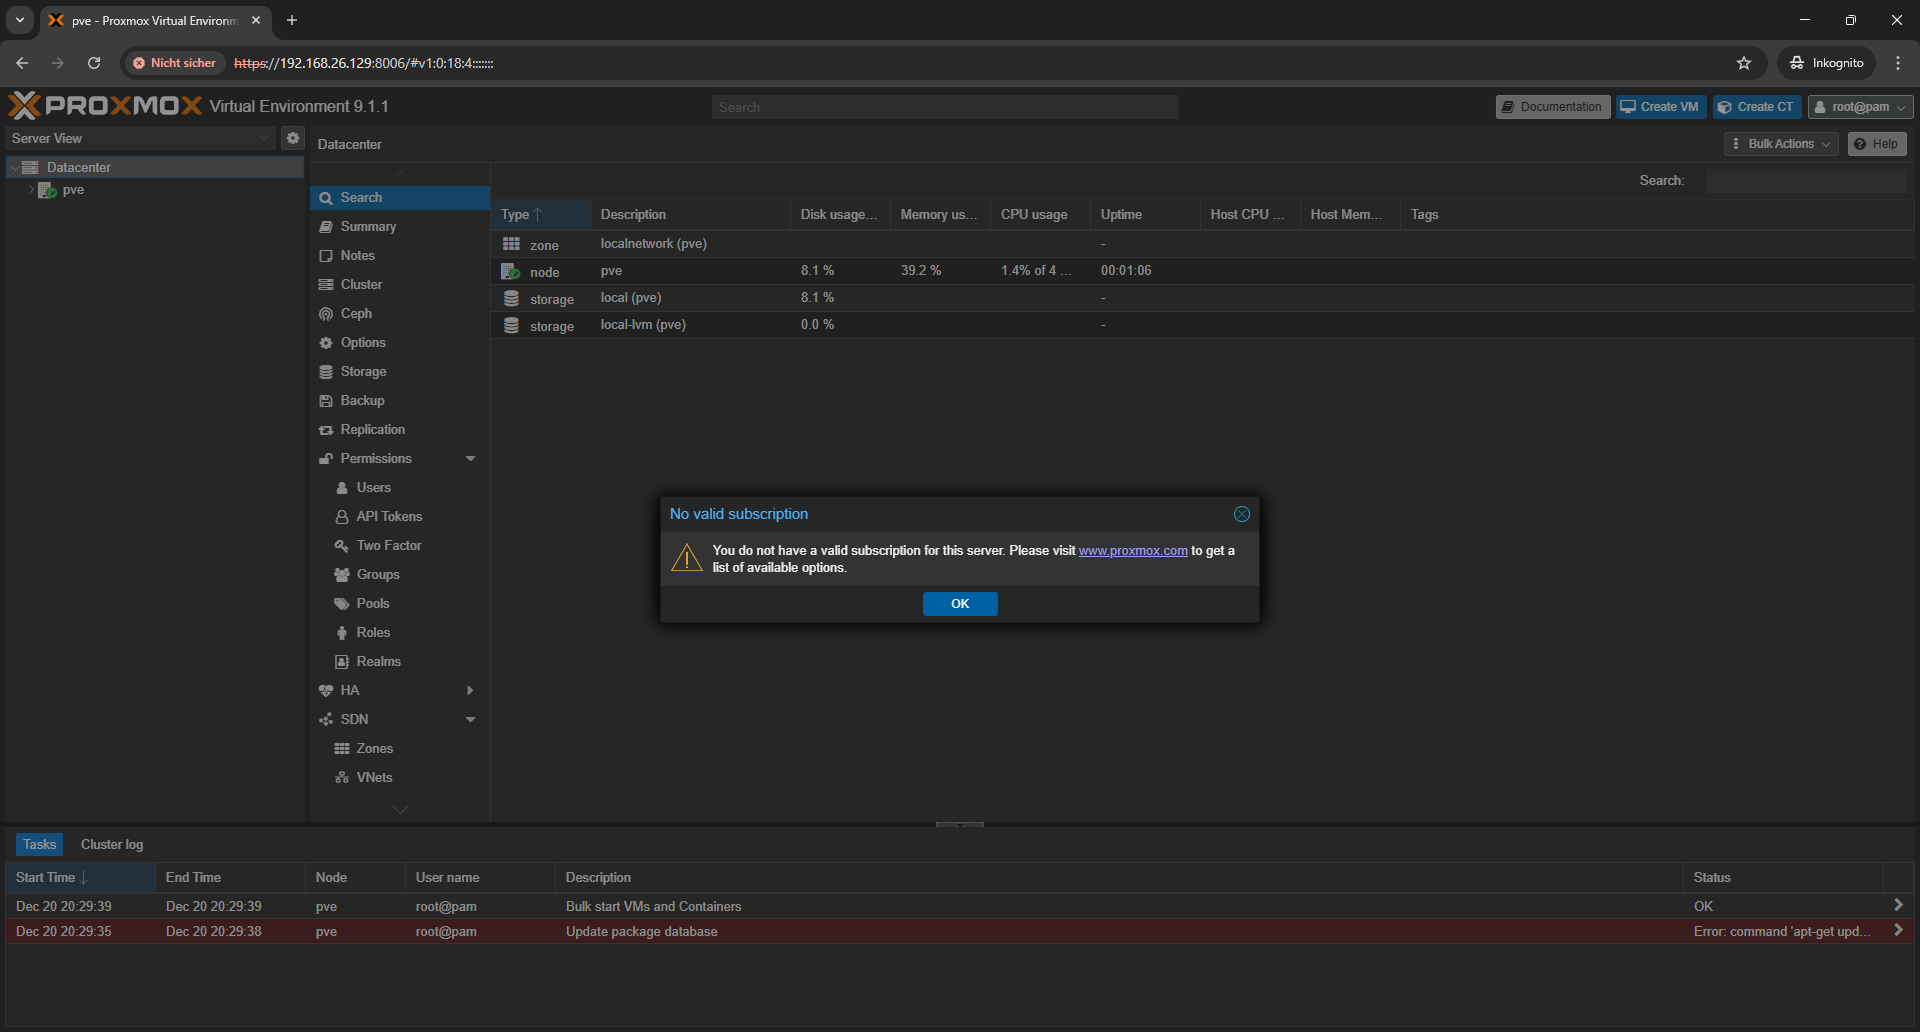Image resolution: width=1920 pixels, height=1032 pixels.
Task: Open the Bulk Actions menu
Action: point(1780,143)
